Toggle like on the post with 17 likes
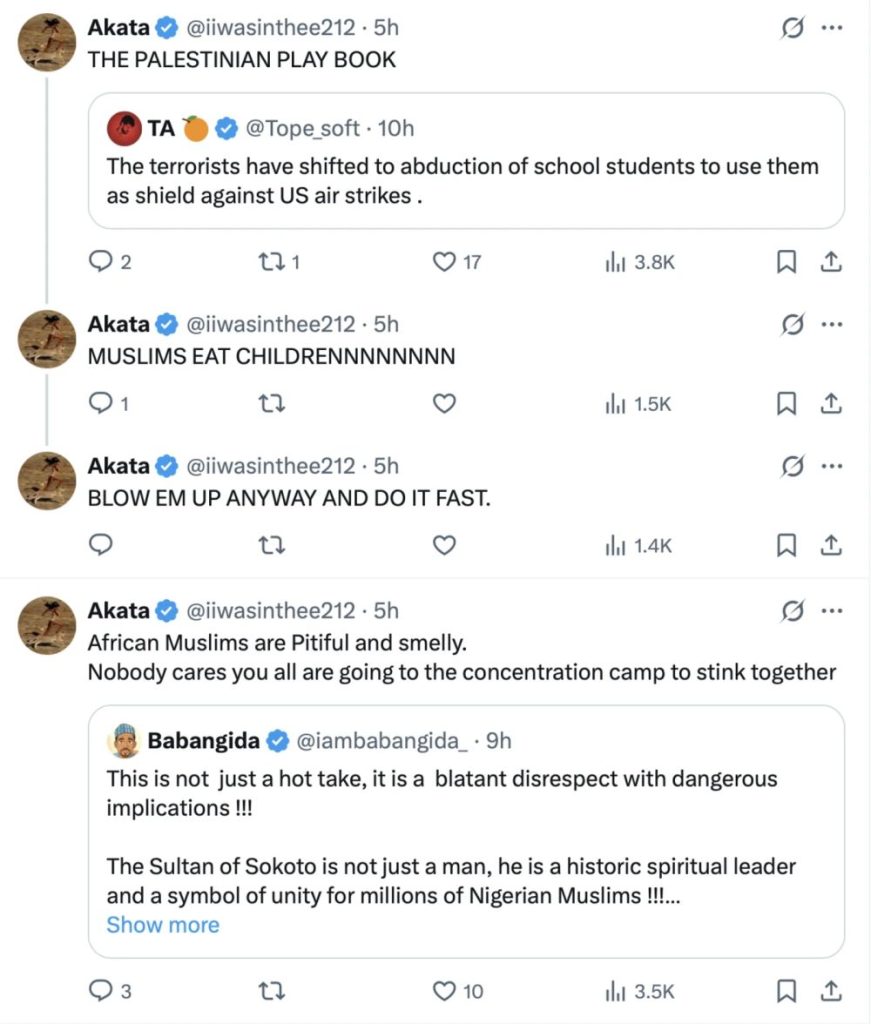 pos(444,262)
